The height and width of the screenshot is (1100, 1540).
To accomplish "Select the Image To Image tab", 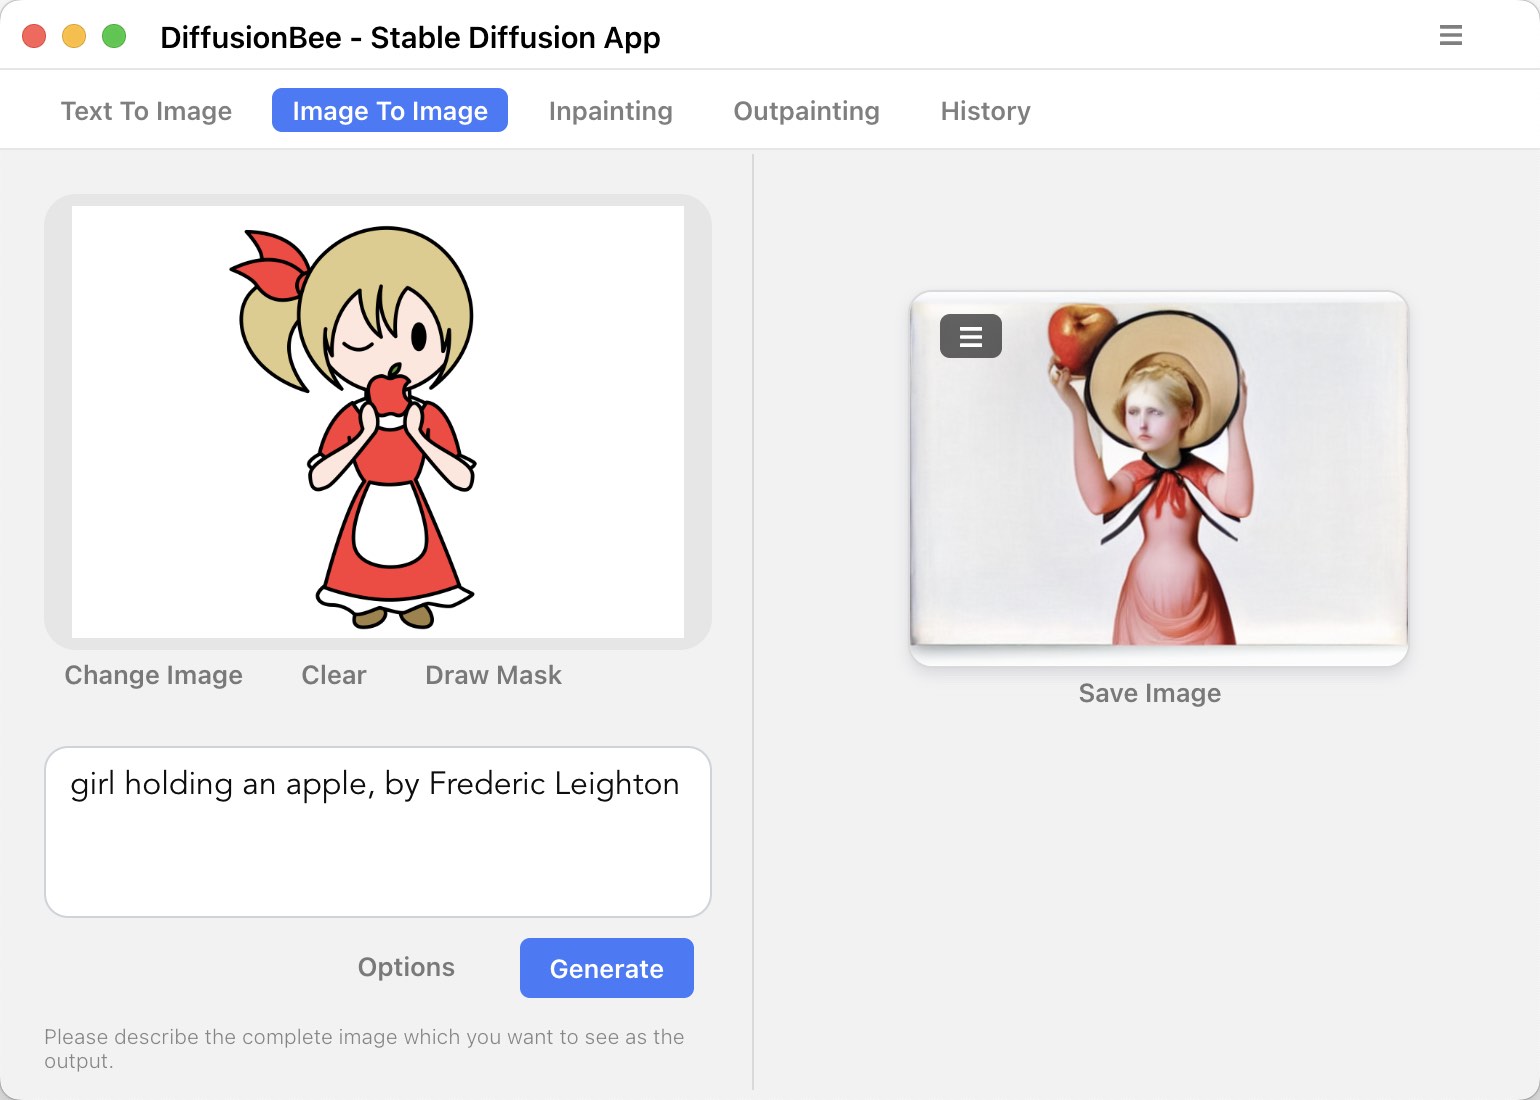I will coord(389,111).
